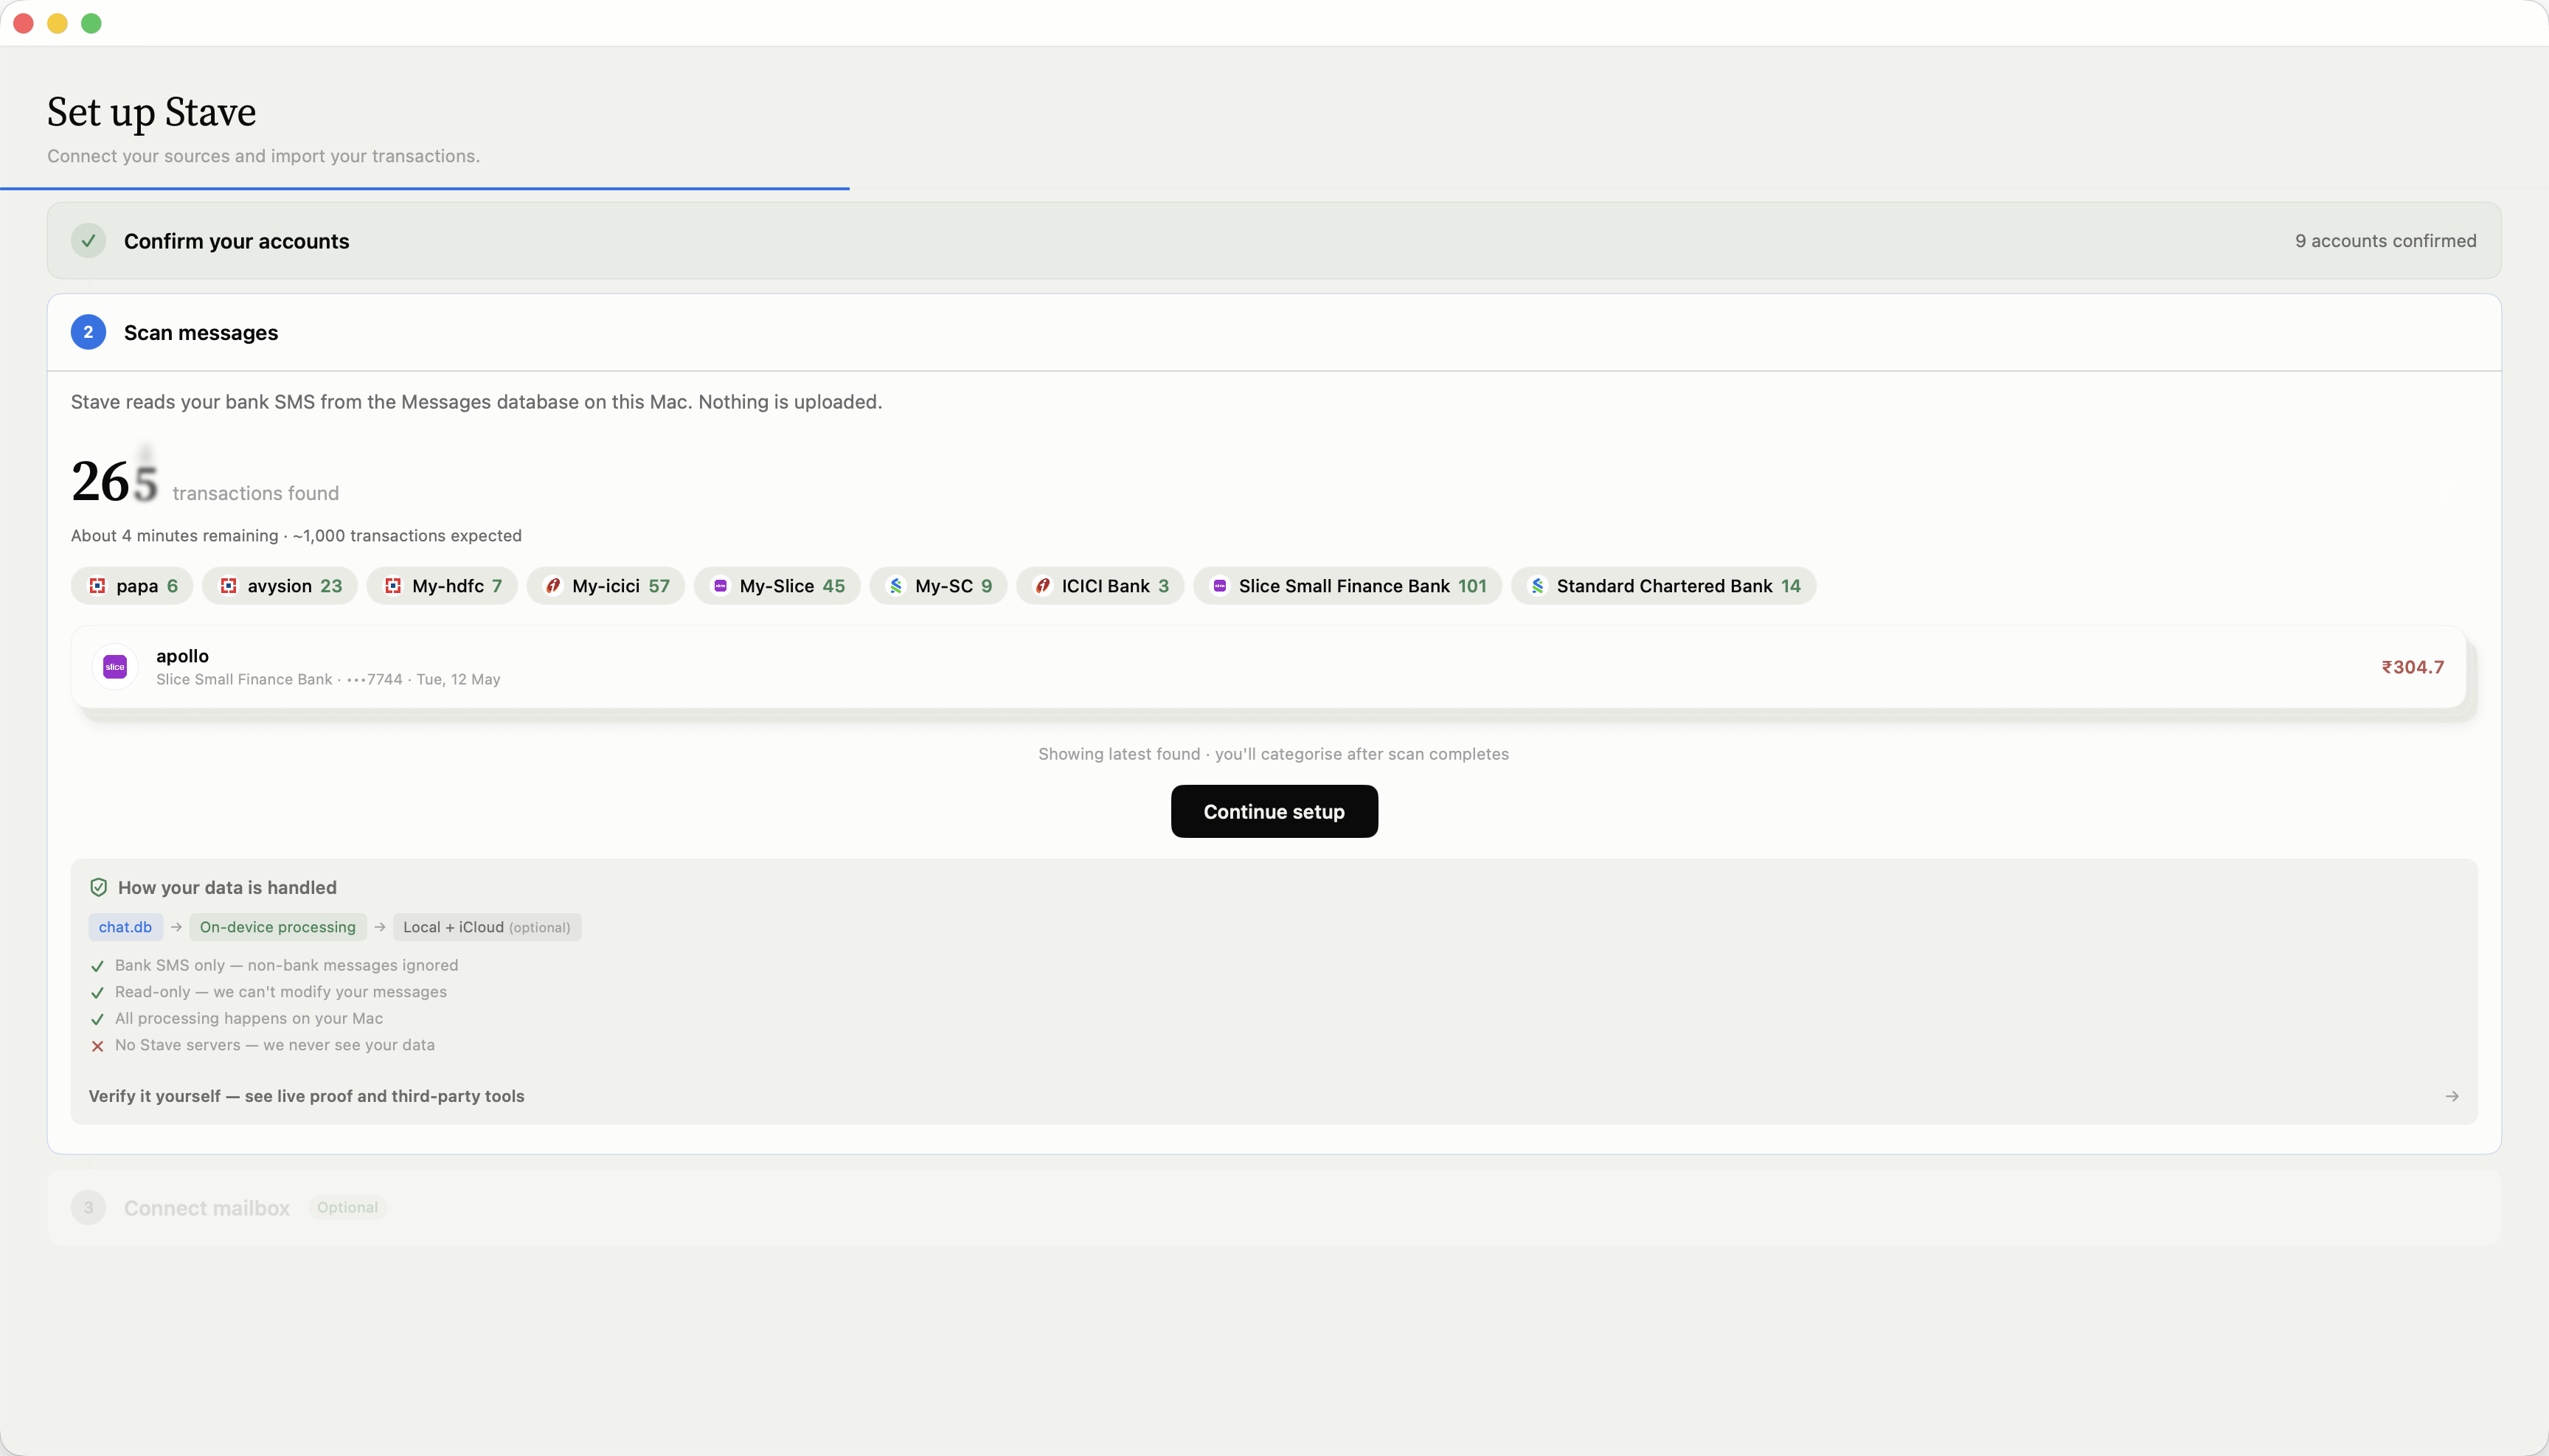The image size is (2549, 1456).
Task: Click the On-device processing tag
Action: point(277,927)
